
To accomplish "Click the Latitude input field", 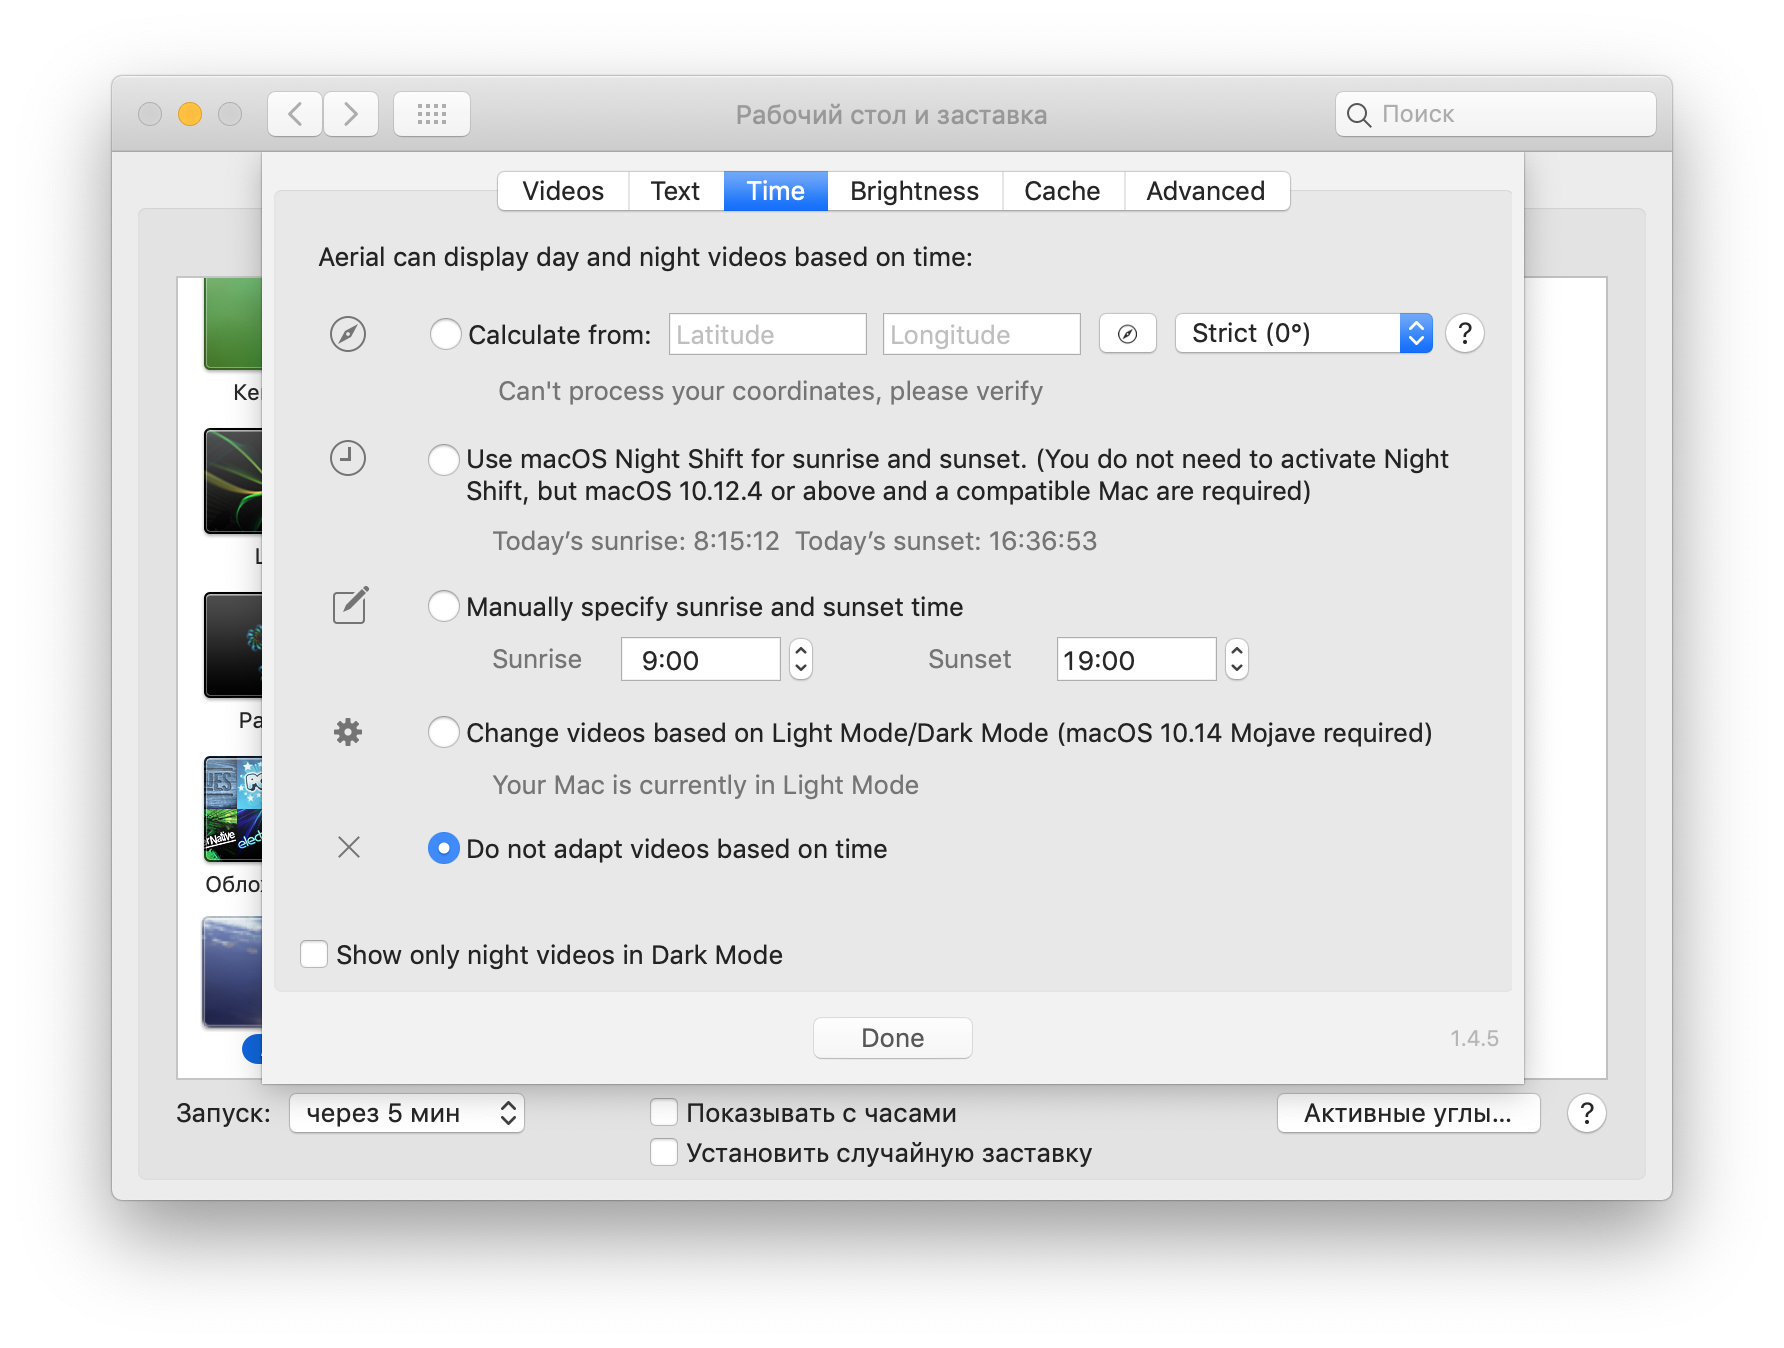I will pos(768,334).
